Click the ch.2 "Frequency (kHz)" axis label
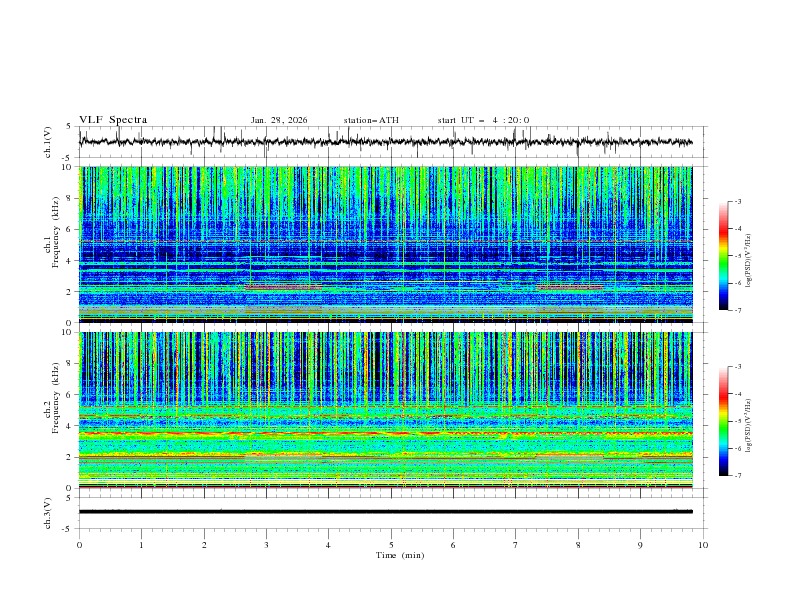This screenshot has height=612, width=792. [56, 398]
